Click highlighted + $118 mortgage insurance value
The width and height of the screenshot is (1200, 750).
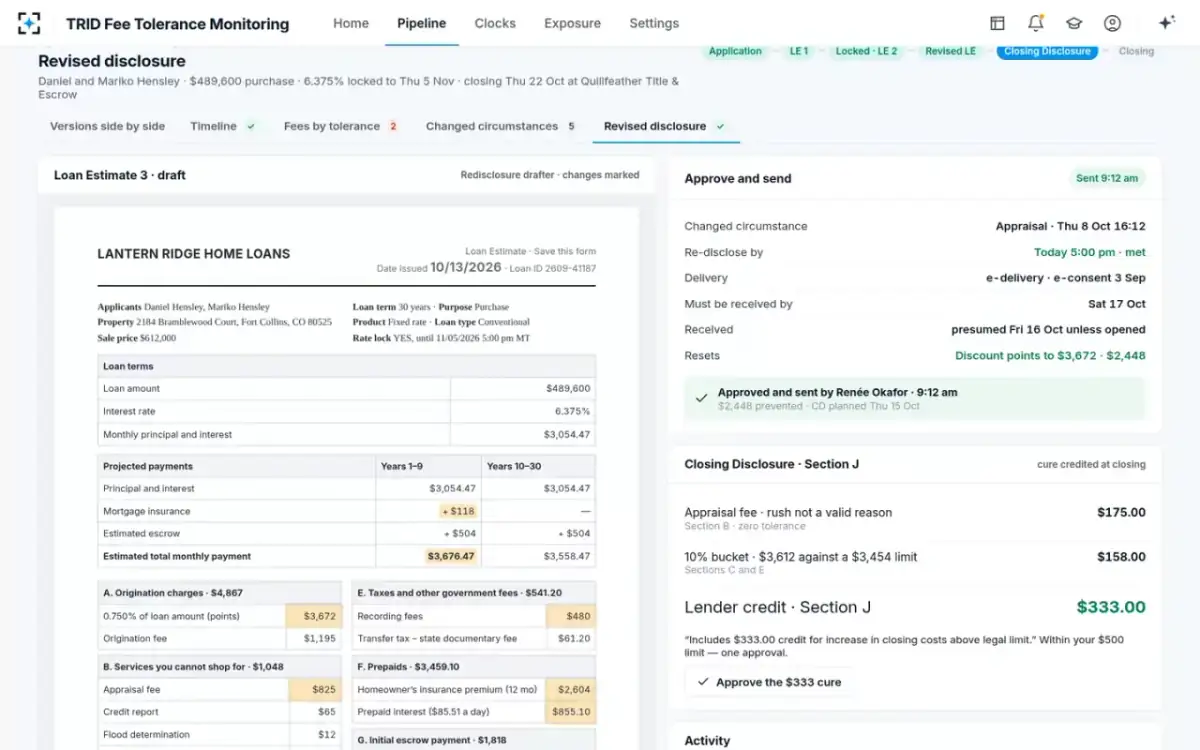click(x=458, y=511)
